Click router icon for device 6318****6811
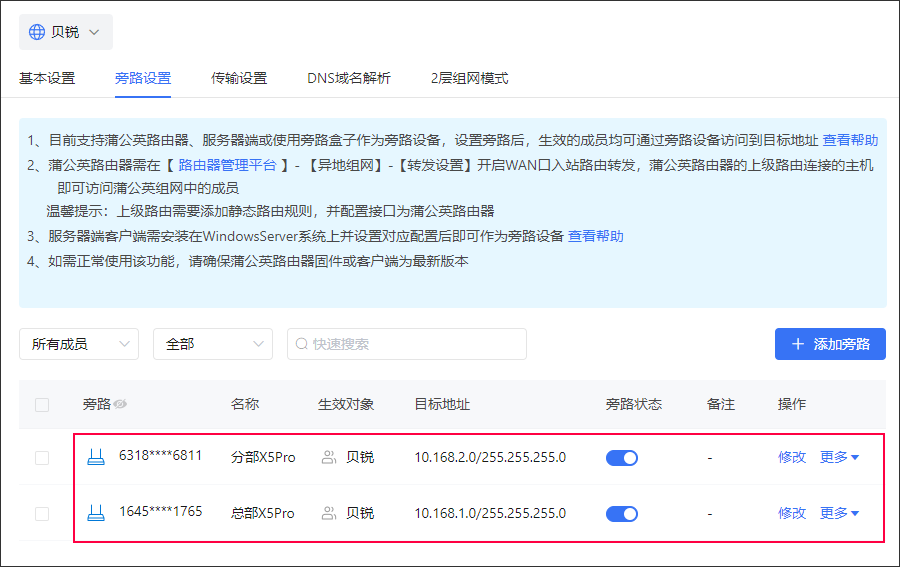900x567 pixels. click(x=96, y=457)
